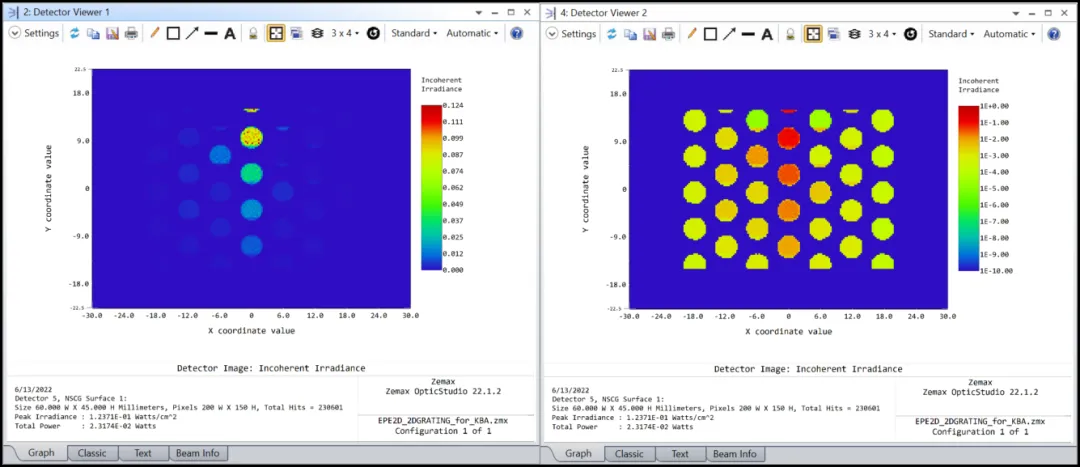Click the save image icon in Detector Viewer 2
This screenshot has width=1080, height=467.
pos(649,33)
